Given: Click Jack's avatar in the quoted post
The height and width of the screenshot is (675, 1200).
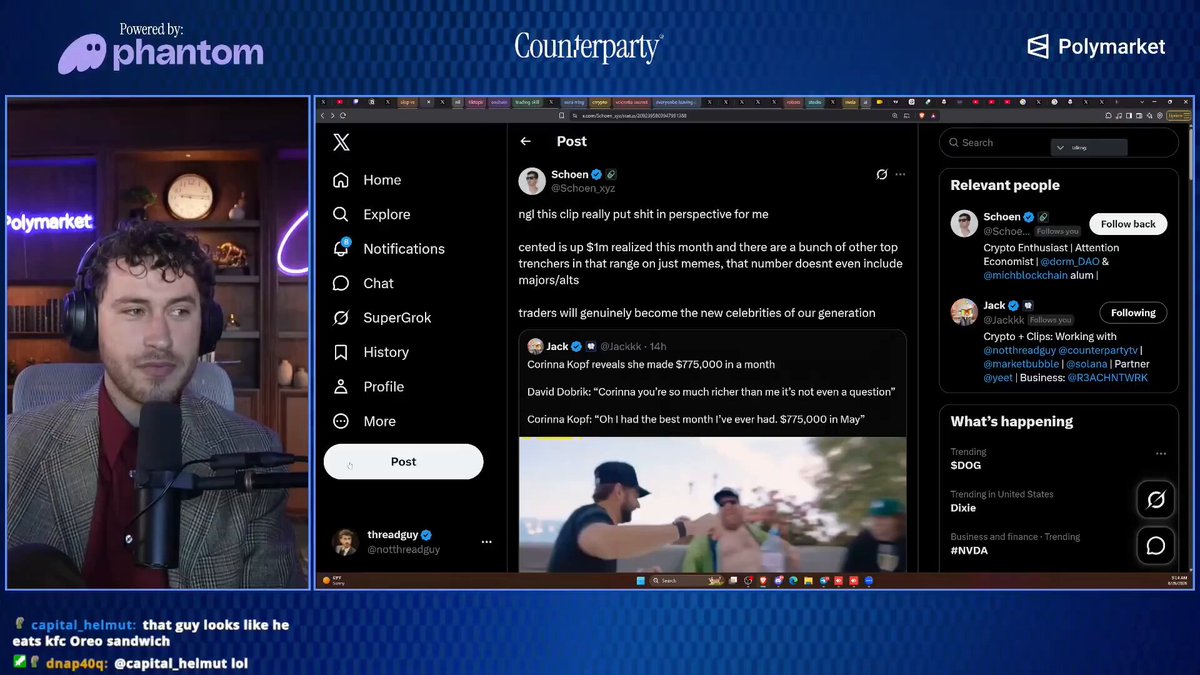Looking at the screenshot, I should 535,346.
